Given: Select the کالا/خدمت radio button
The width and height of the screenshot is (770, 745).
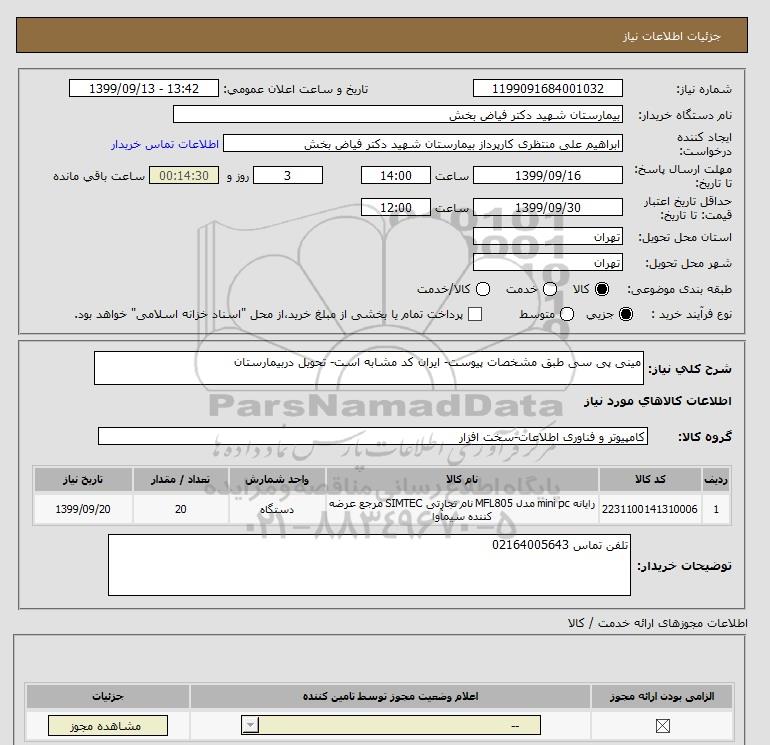Looking at the screenshot, I should pos(483,289).
